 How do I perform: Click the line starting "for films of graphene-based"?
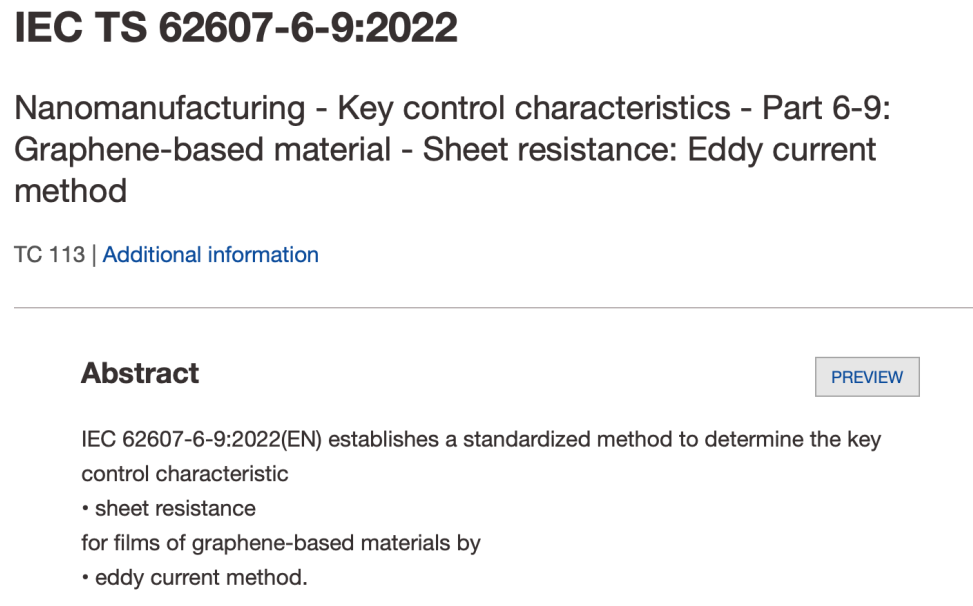click(281, 543)
